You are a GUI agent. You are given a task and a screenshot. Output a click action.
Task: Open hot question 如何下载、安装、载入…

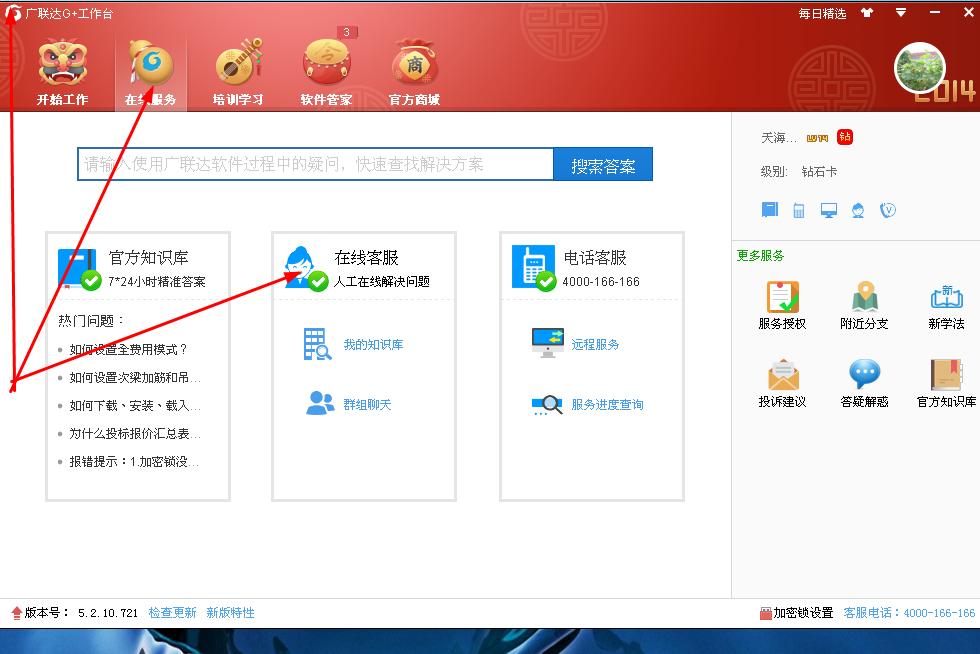(135, 406)
